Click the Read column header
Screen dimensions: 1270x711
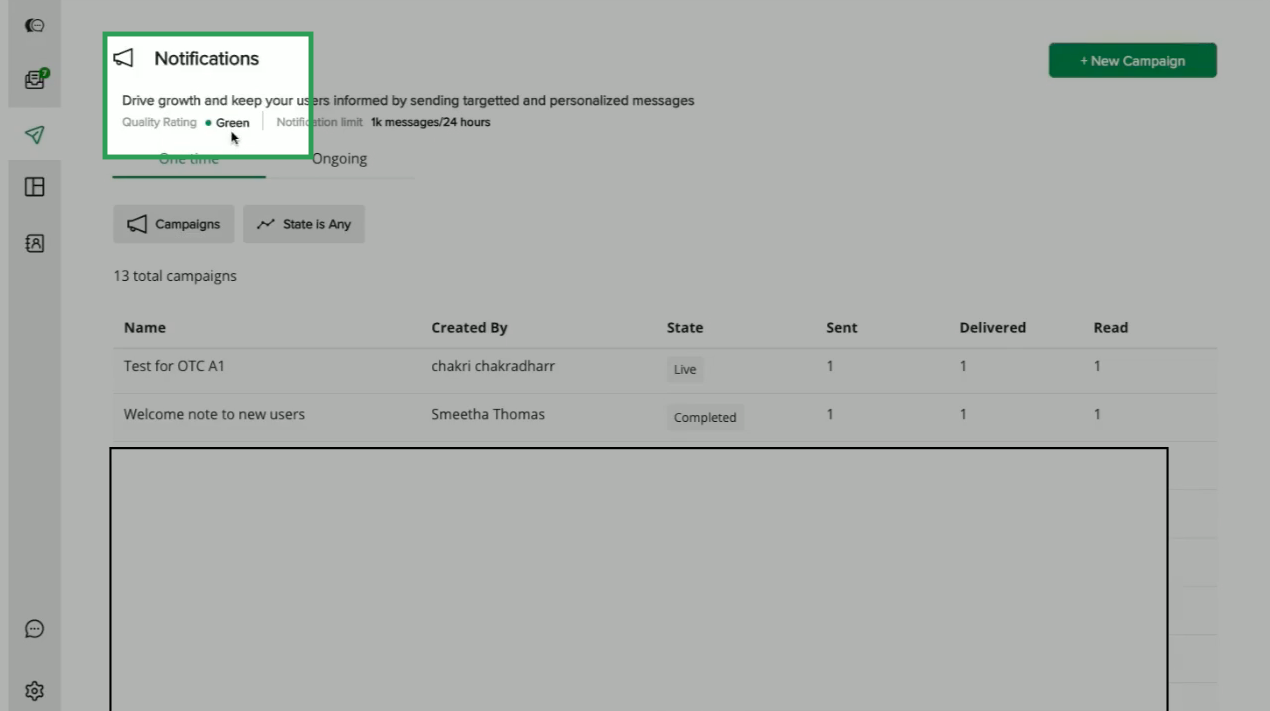(1110, 327)
